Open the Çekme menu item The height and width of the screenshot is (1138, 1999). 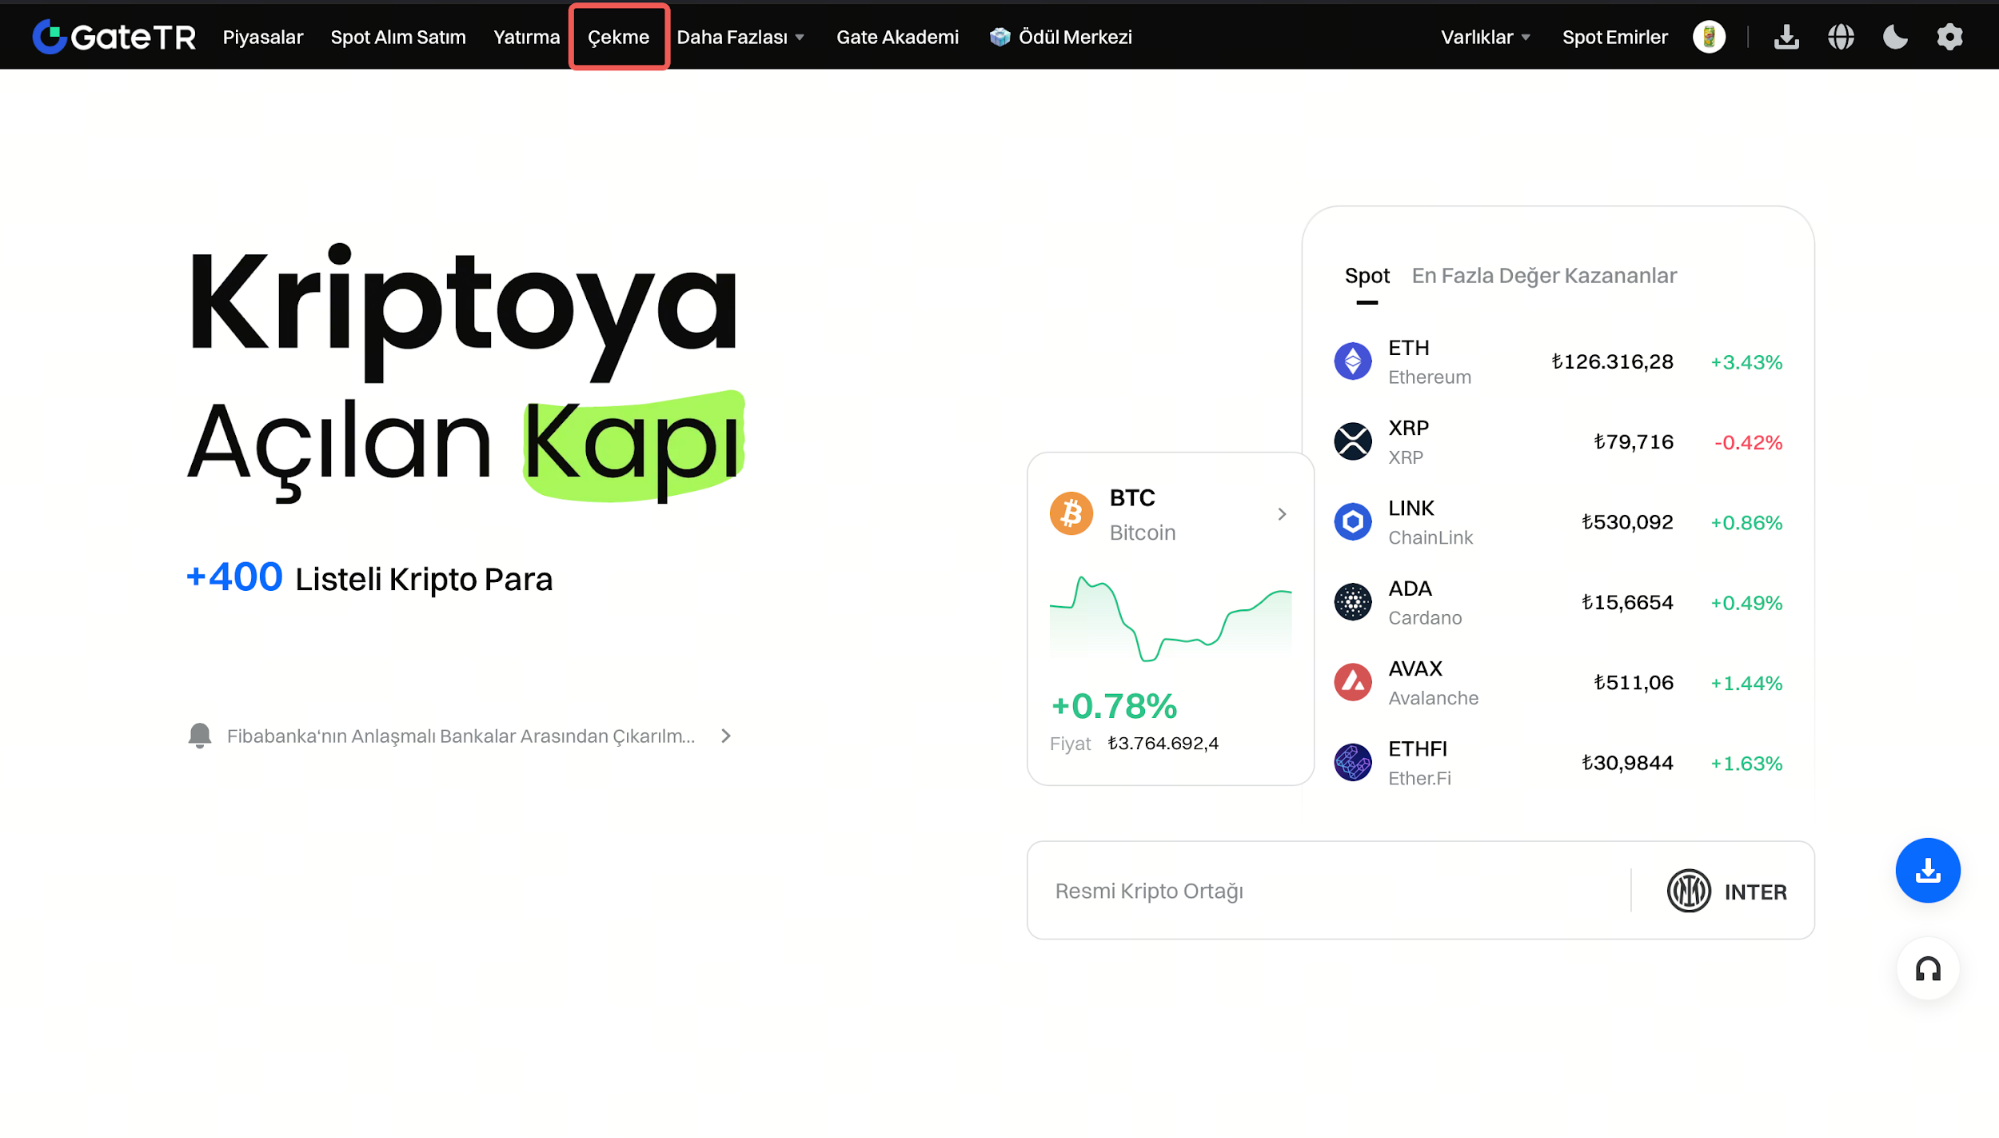click(618, 37)
